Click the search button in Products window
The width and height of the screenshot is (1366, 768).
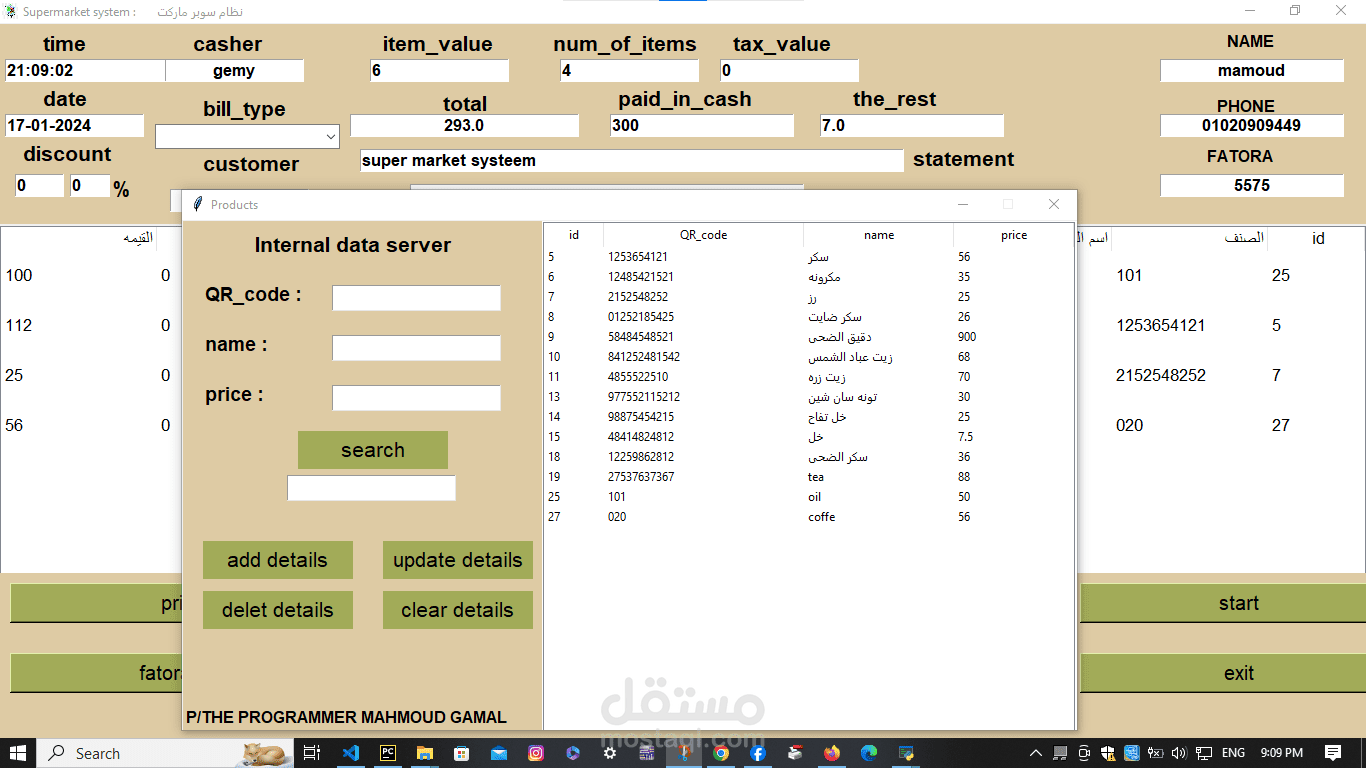point(372,450)
